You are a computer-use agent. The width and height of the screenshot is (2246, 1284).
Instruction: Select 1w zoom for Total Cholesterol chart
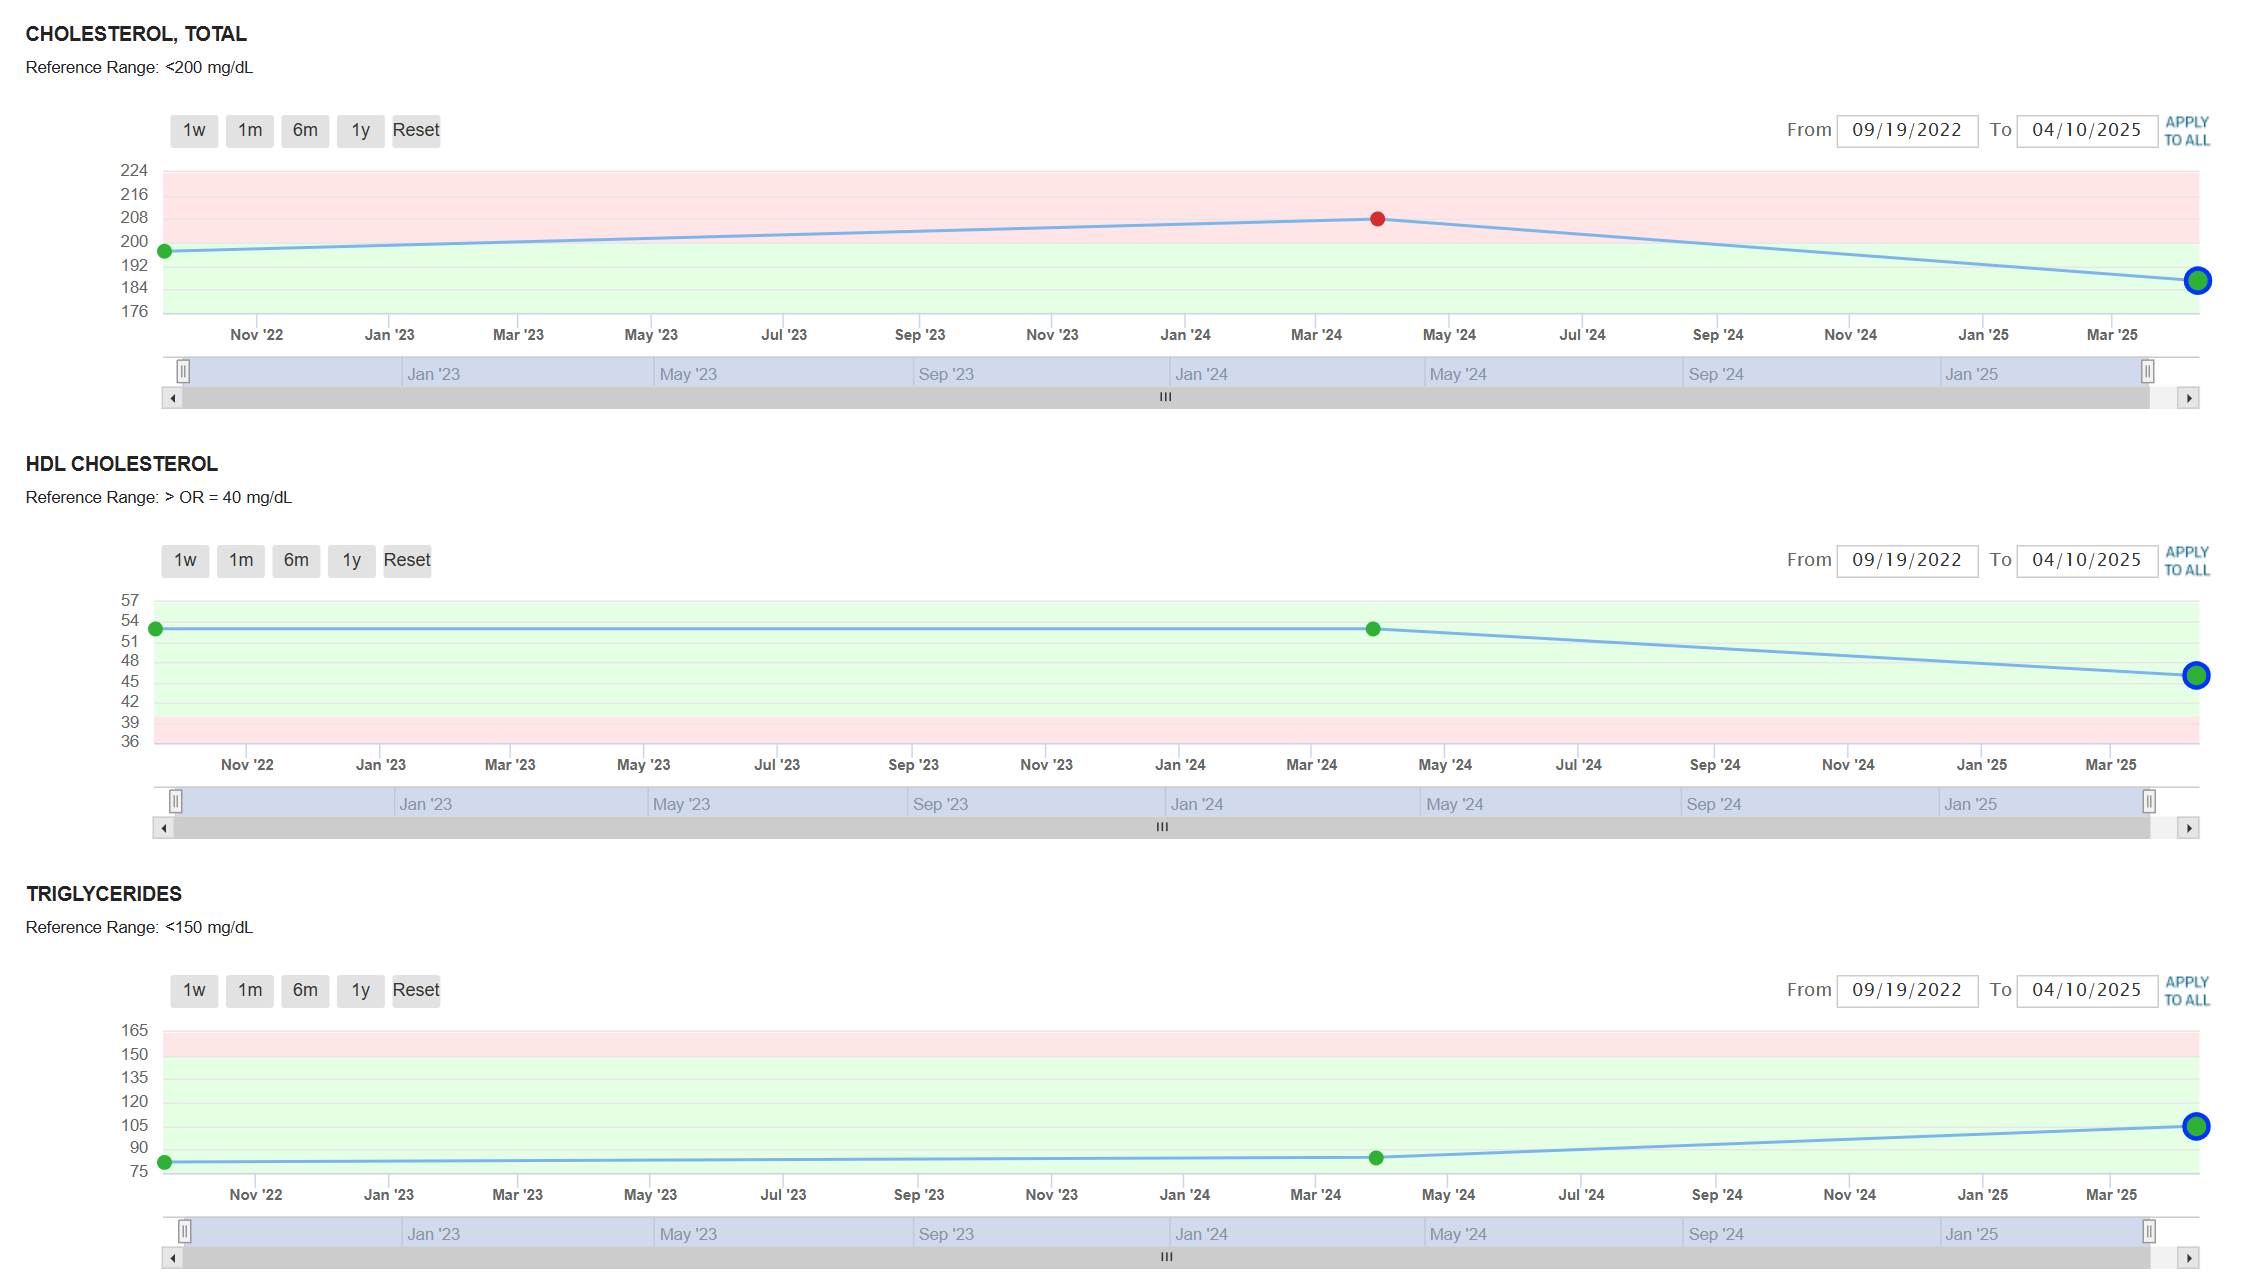[x=194, y=131]
